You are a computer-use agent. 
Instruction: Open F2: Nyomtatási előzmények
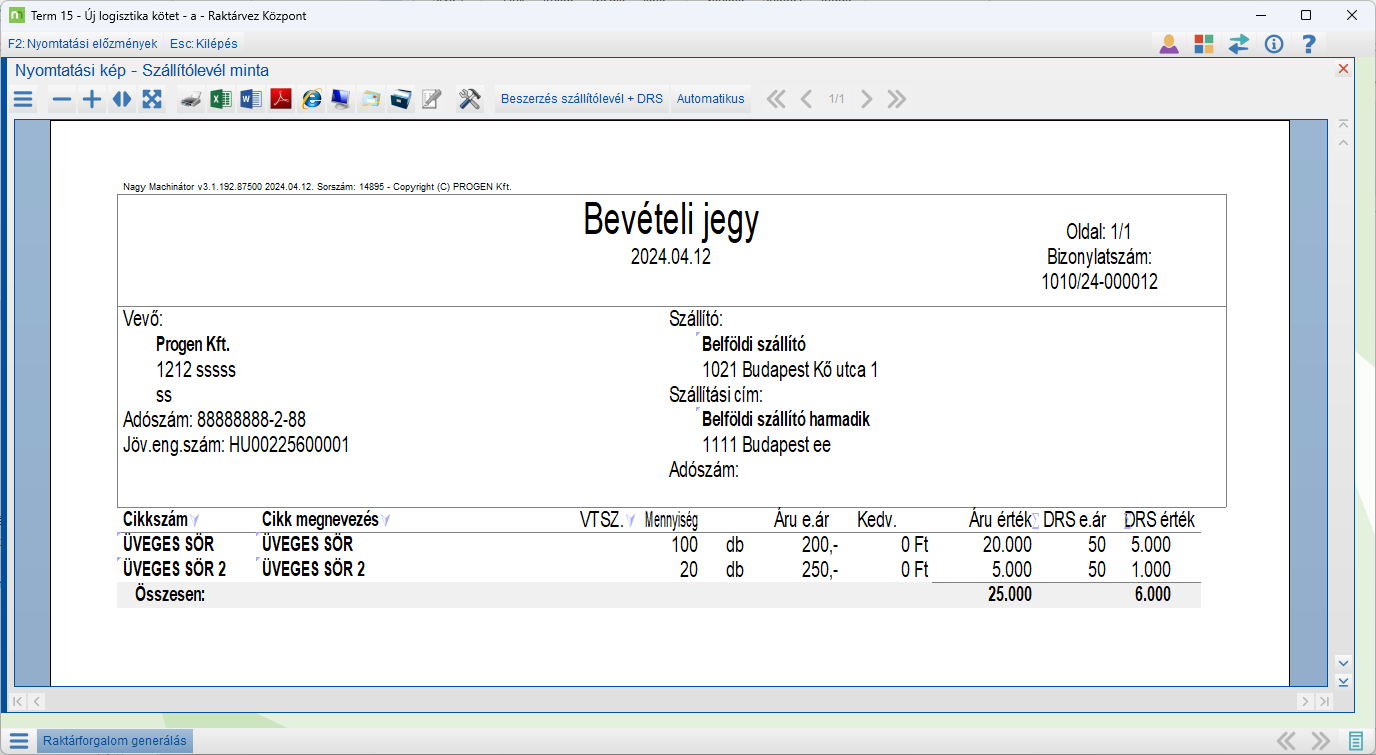(x=82, y=44)
